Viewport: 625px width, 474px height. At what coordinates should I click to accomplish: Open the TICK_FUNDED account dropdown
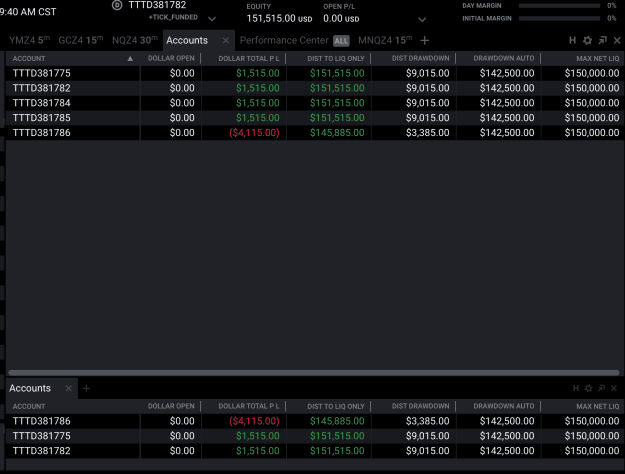click(212, 19)
